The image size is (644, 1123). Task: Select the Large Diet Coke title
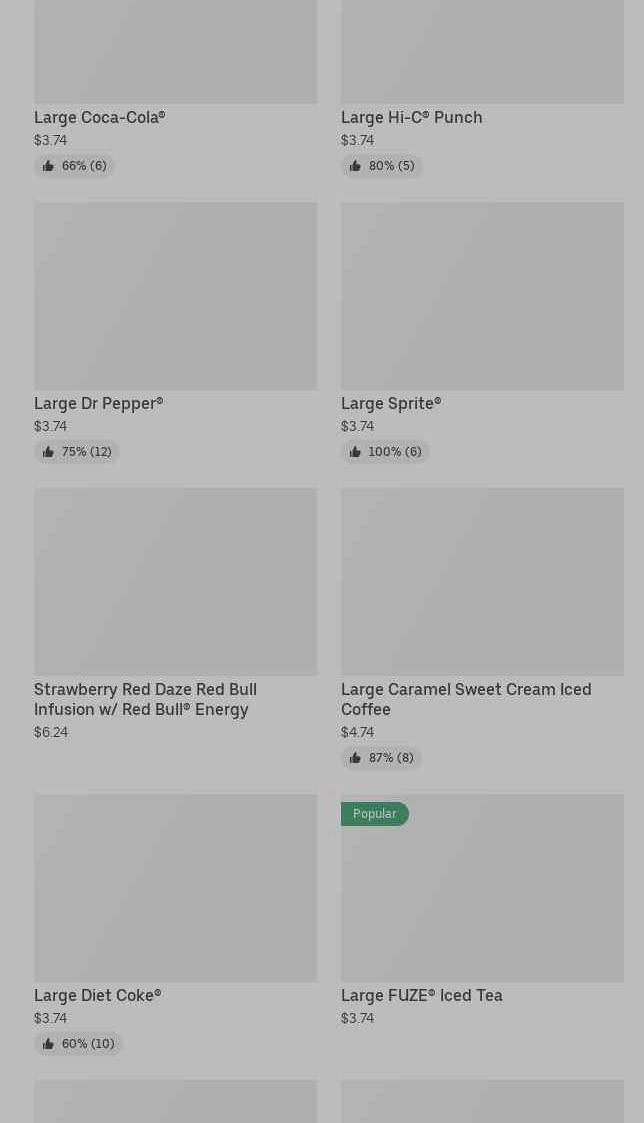coord(97,995)
